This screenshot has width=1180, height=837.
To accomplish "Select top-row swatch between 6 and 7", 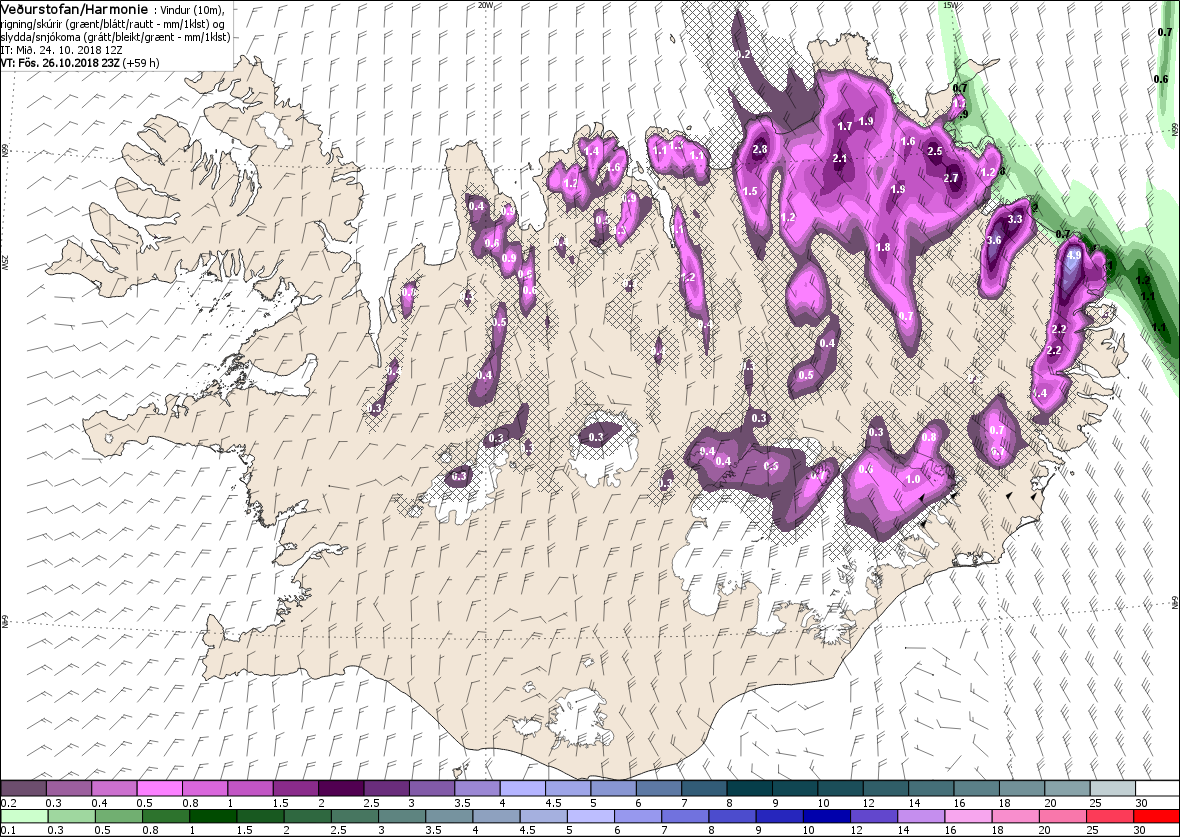I will (660, 788).
